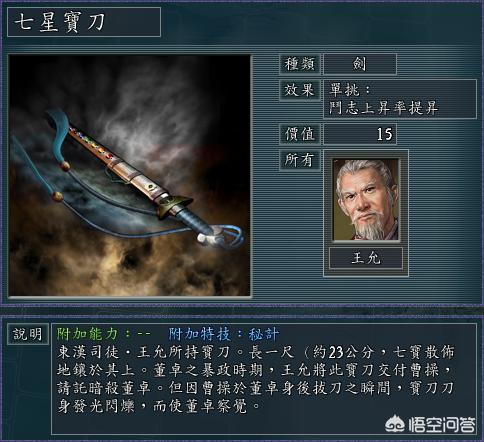Screen dimensions: 484x442
Task: Click the 效果 label
Action: (300, 90)
